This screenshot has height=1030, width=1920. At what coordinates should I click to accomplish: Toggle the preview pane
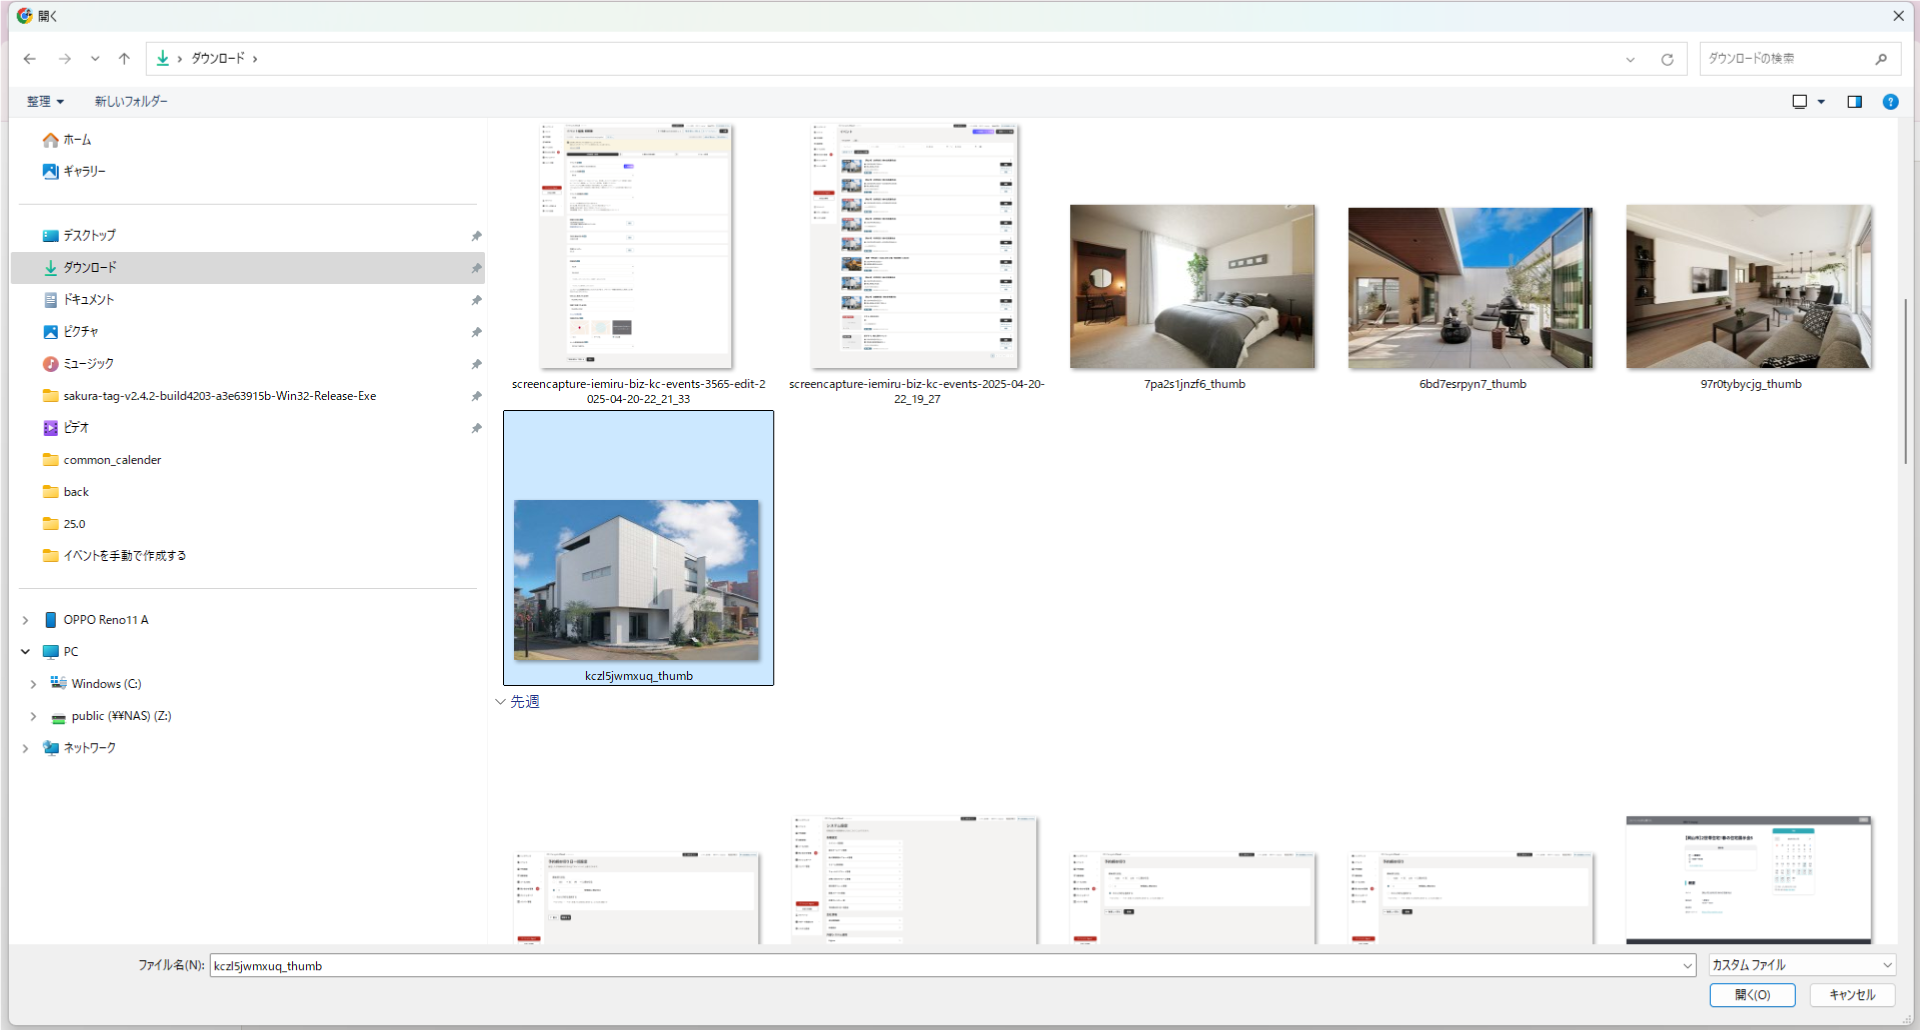1854,101
